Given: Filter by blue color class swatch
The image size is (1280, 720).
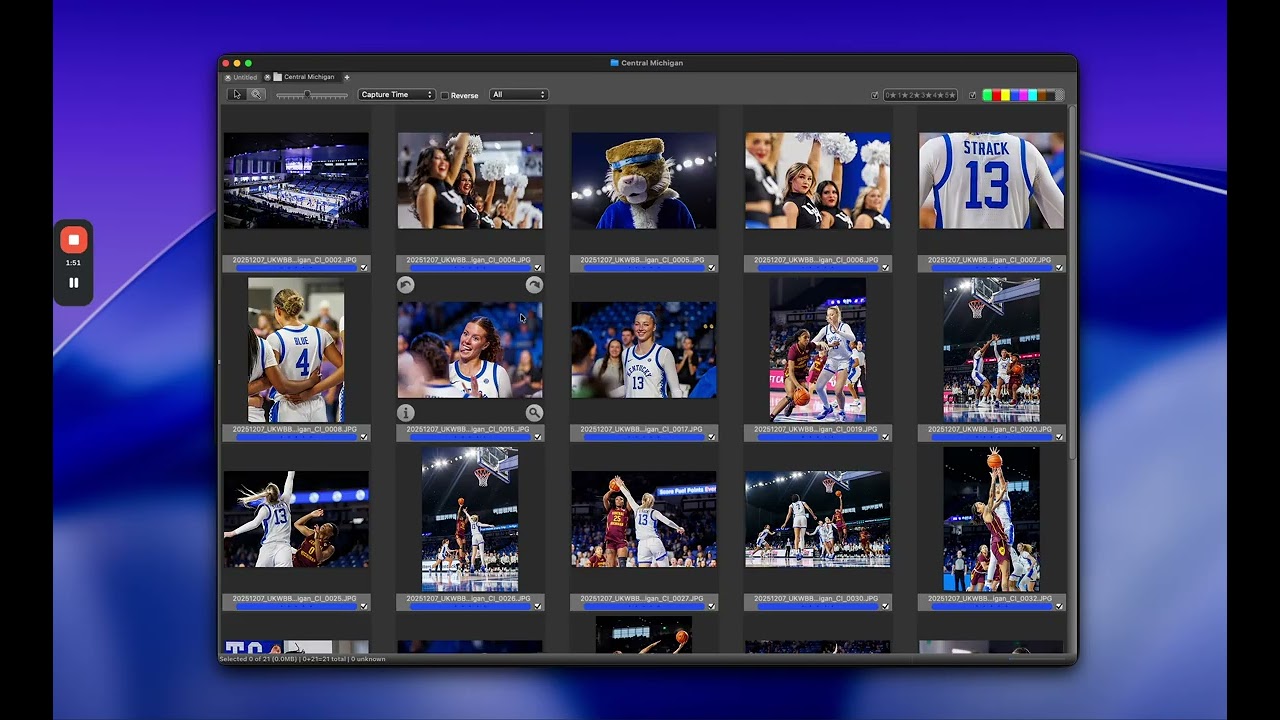Looking at the screenshot, I should (1014, 95).
